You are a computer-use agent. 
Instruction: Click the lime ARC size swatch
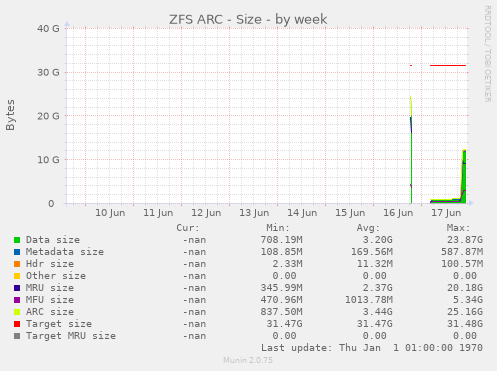(17, 312)
